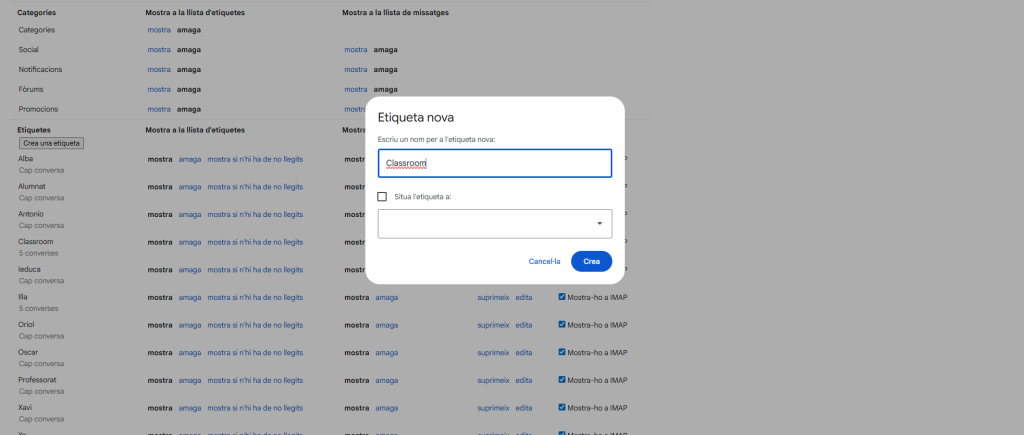Screen dimensions: 1024x435
Task: Click the Crea button in dialog
Action: [x=591, y=261]
